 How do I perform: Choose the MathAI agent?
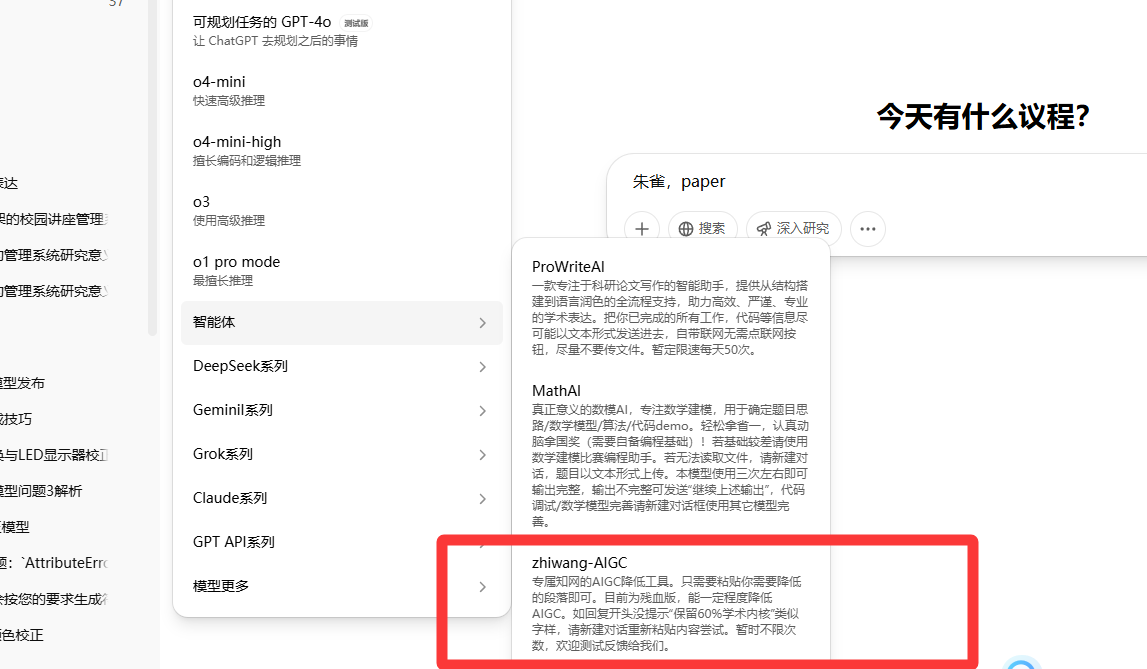point(670,455)
